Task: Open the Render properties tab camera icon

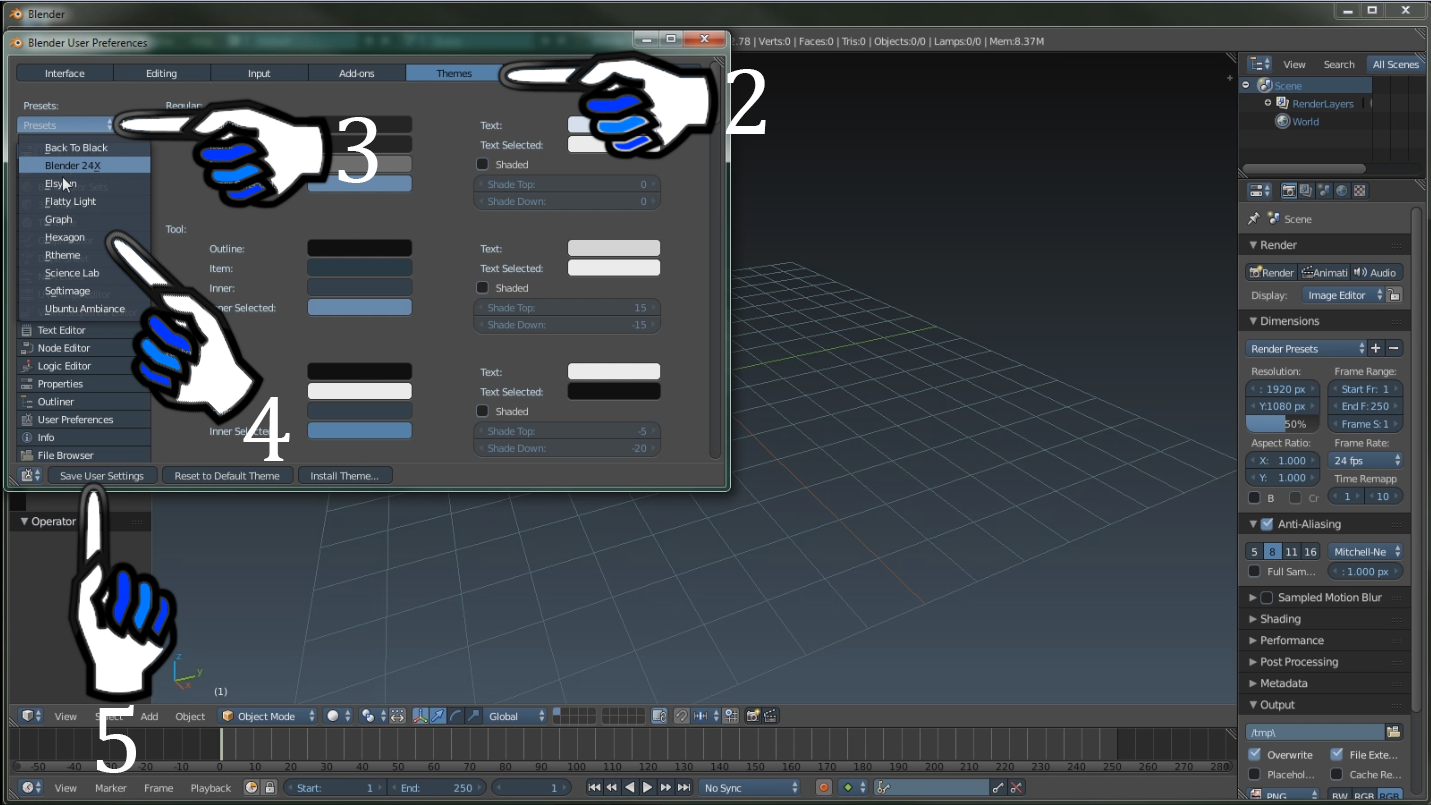Action: point(1289,190)
